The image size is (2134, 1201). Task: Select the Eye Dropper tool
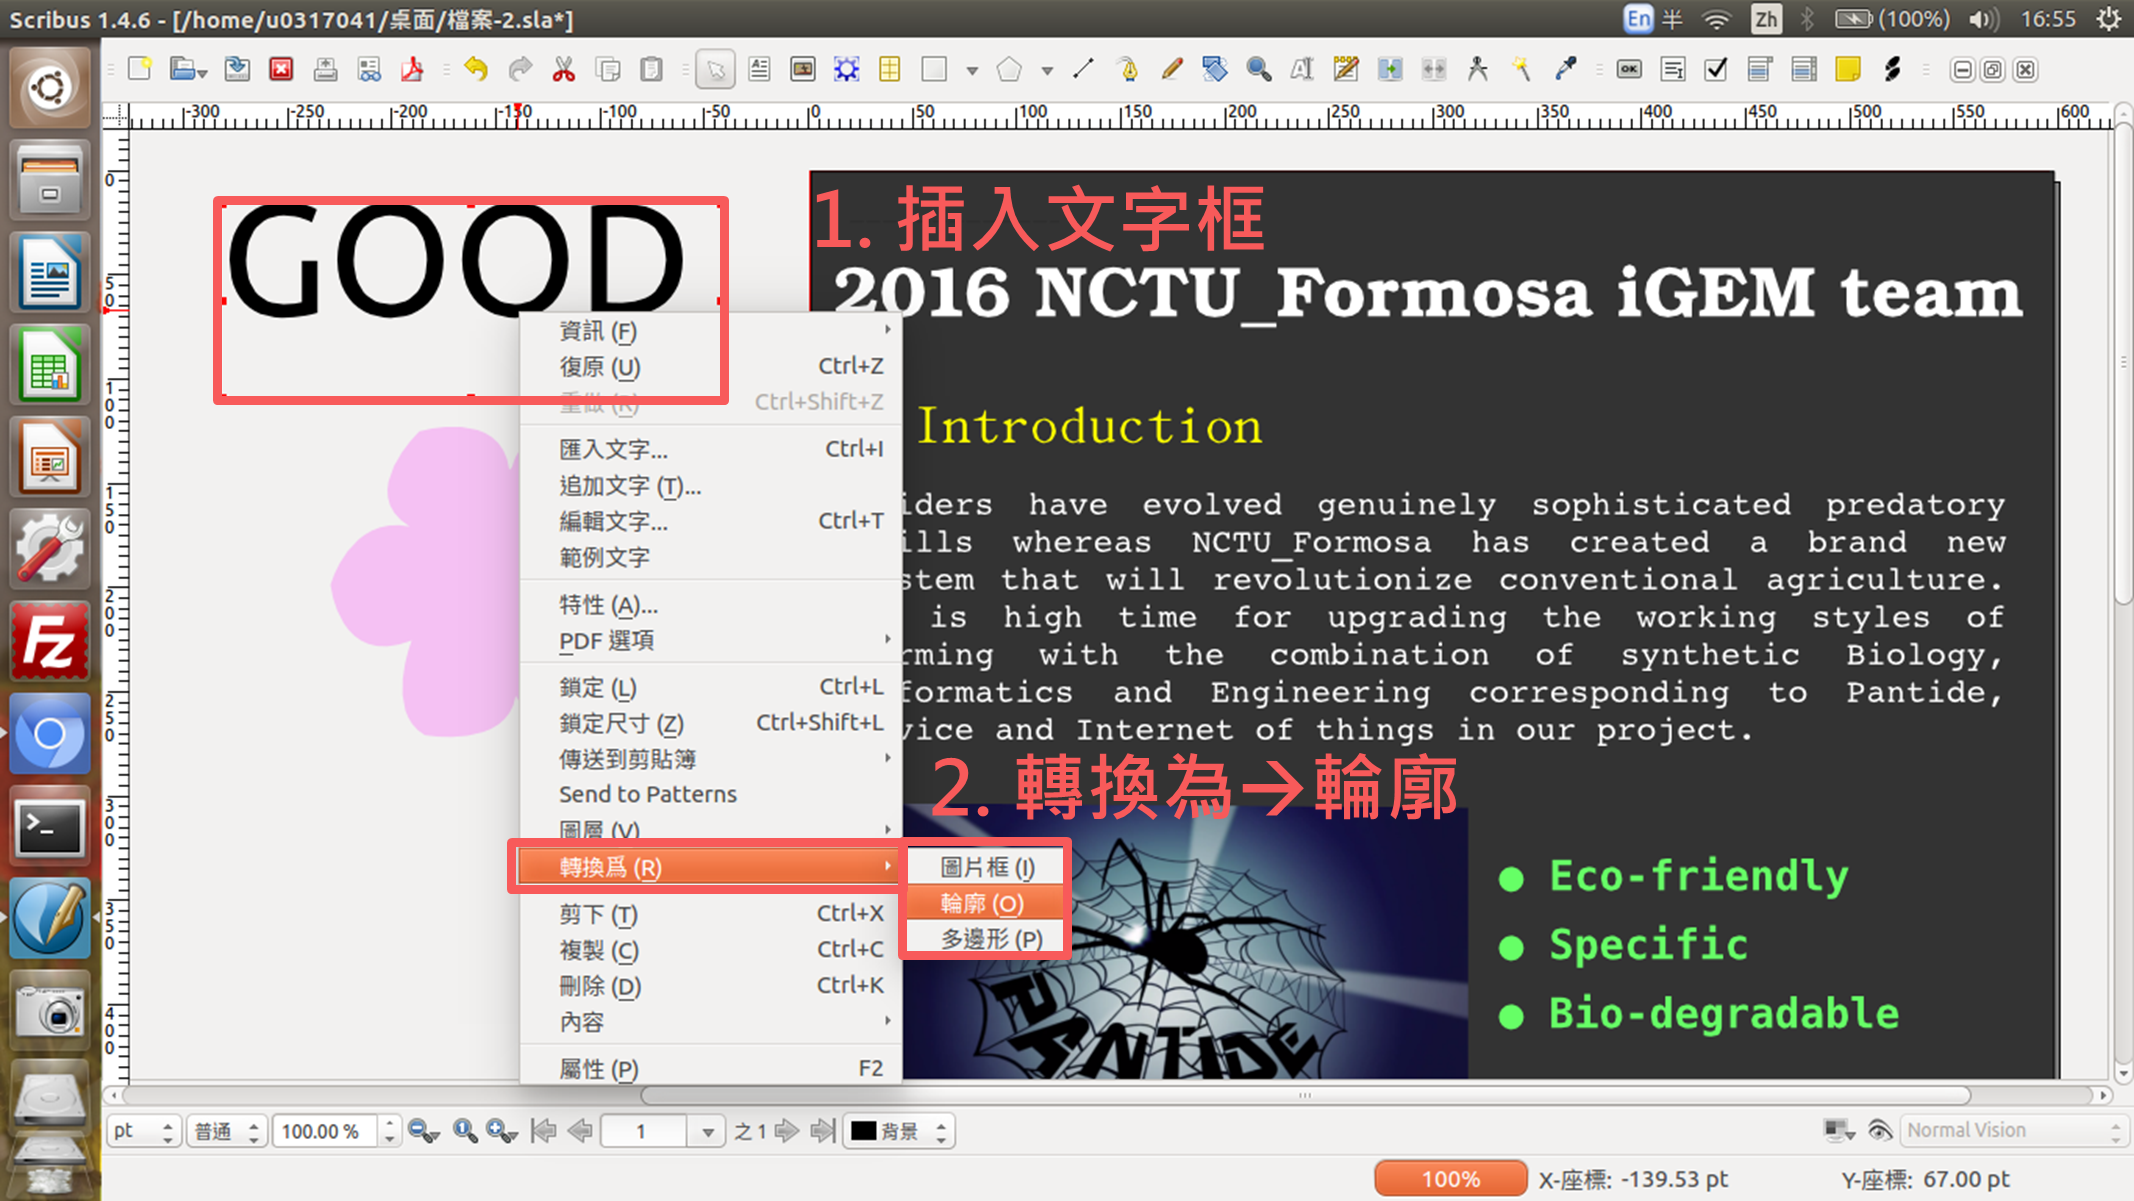1565,69
